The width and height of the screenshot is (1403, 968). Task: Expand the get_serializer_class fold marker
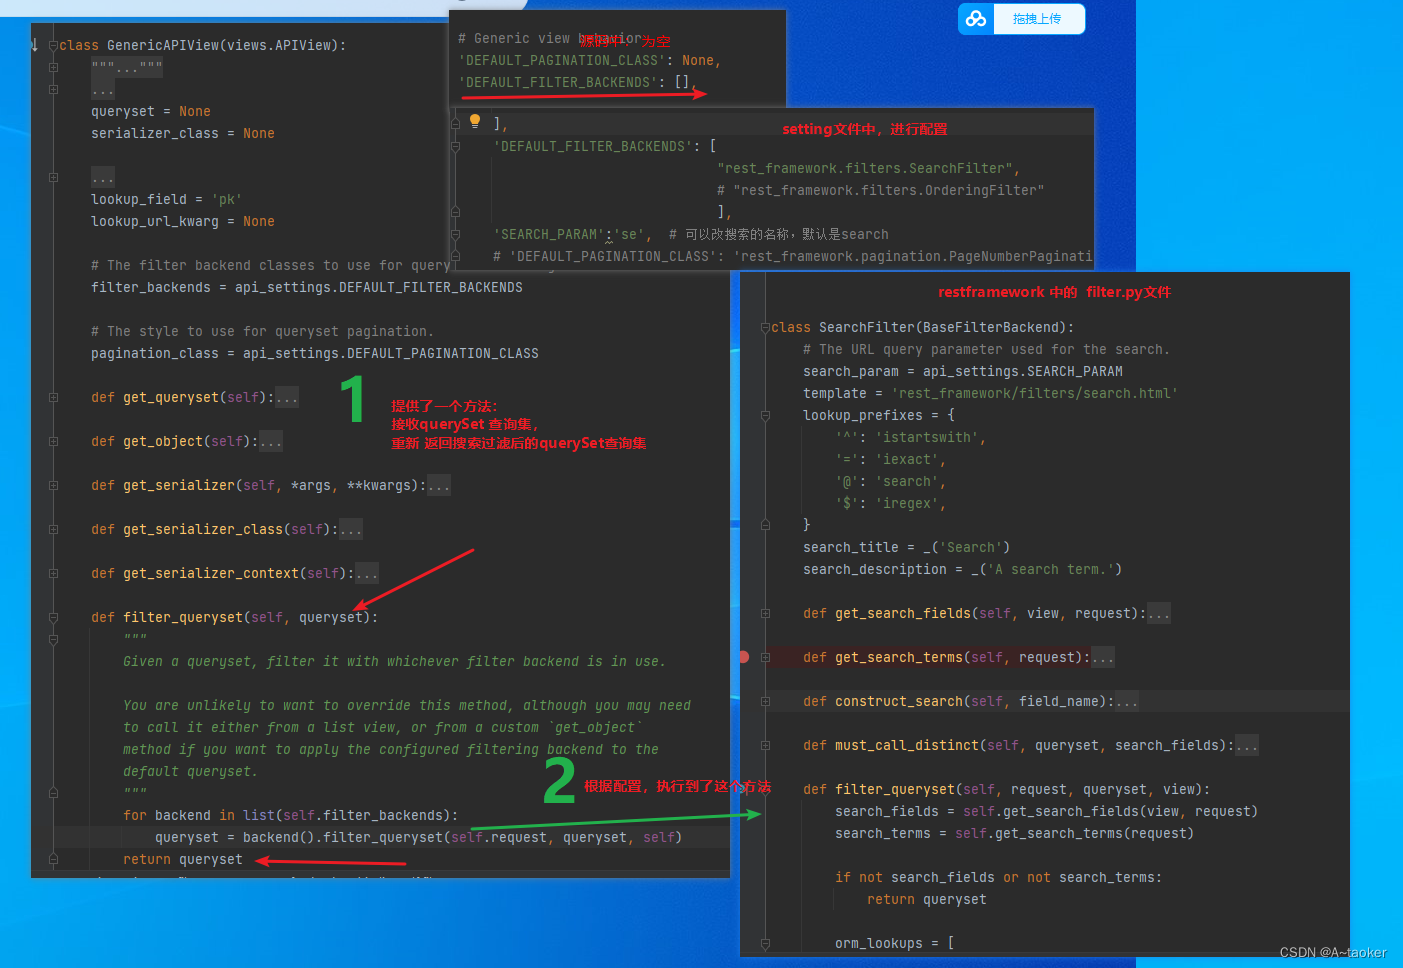coord(53,529)
